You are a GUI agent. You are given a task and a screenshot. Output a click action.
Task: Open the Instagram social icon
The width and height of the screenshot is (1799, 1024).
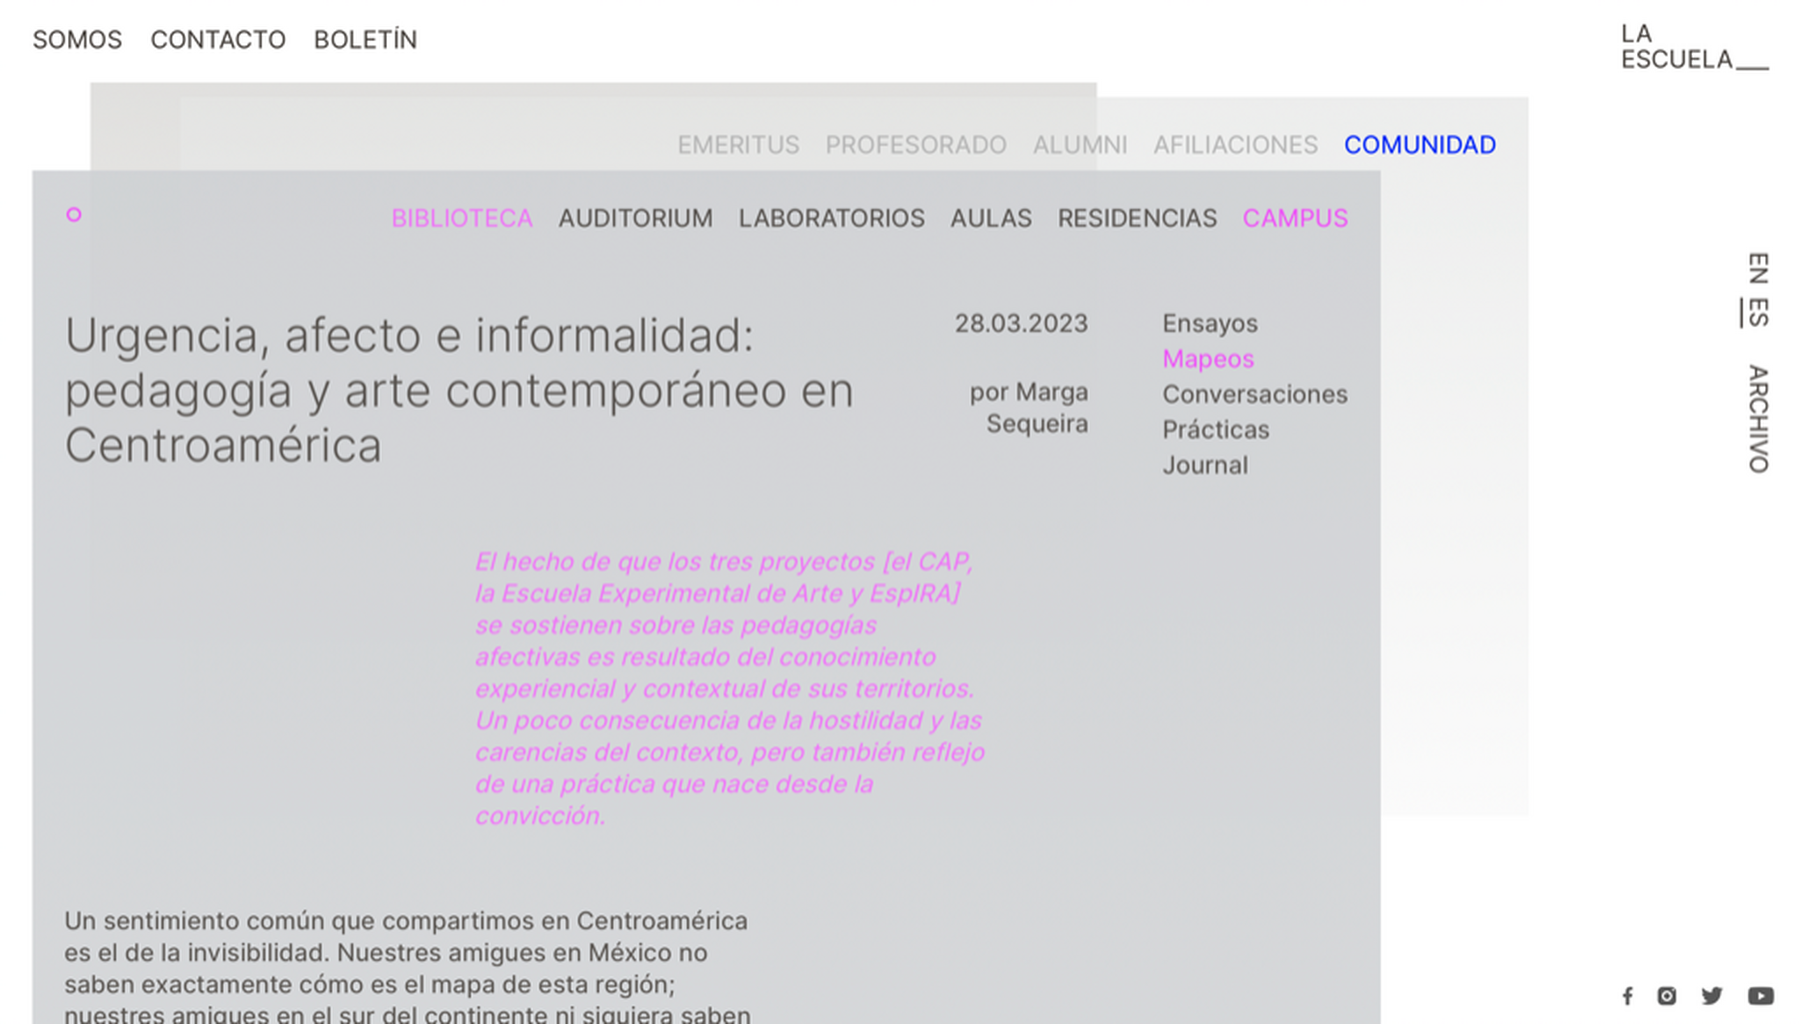[x=1666, y=996]
